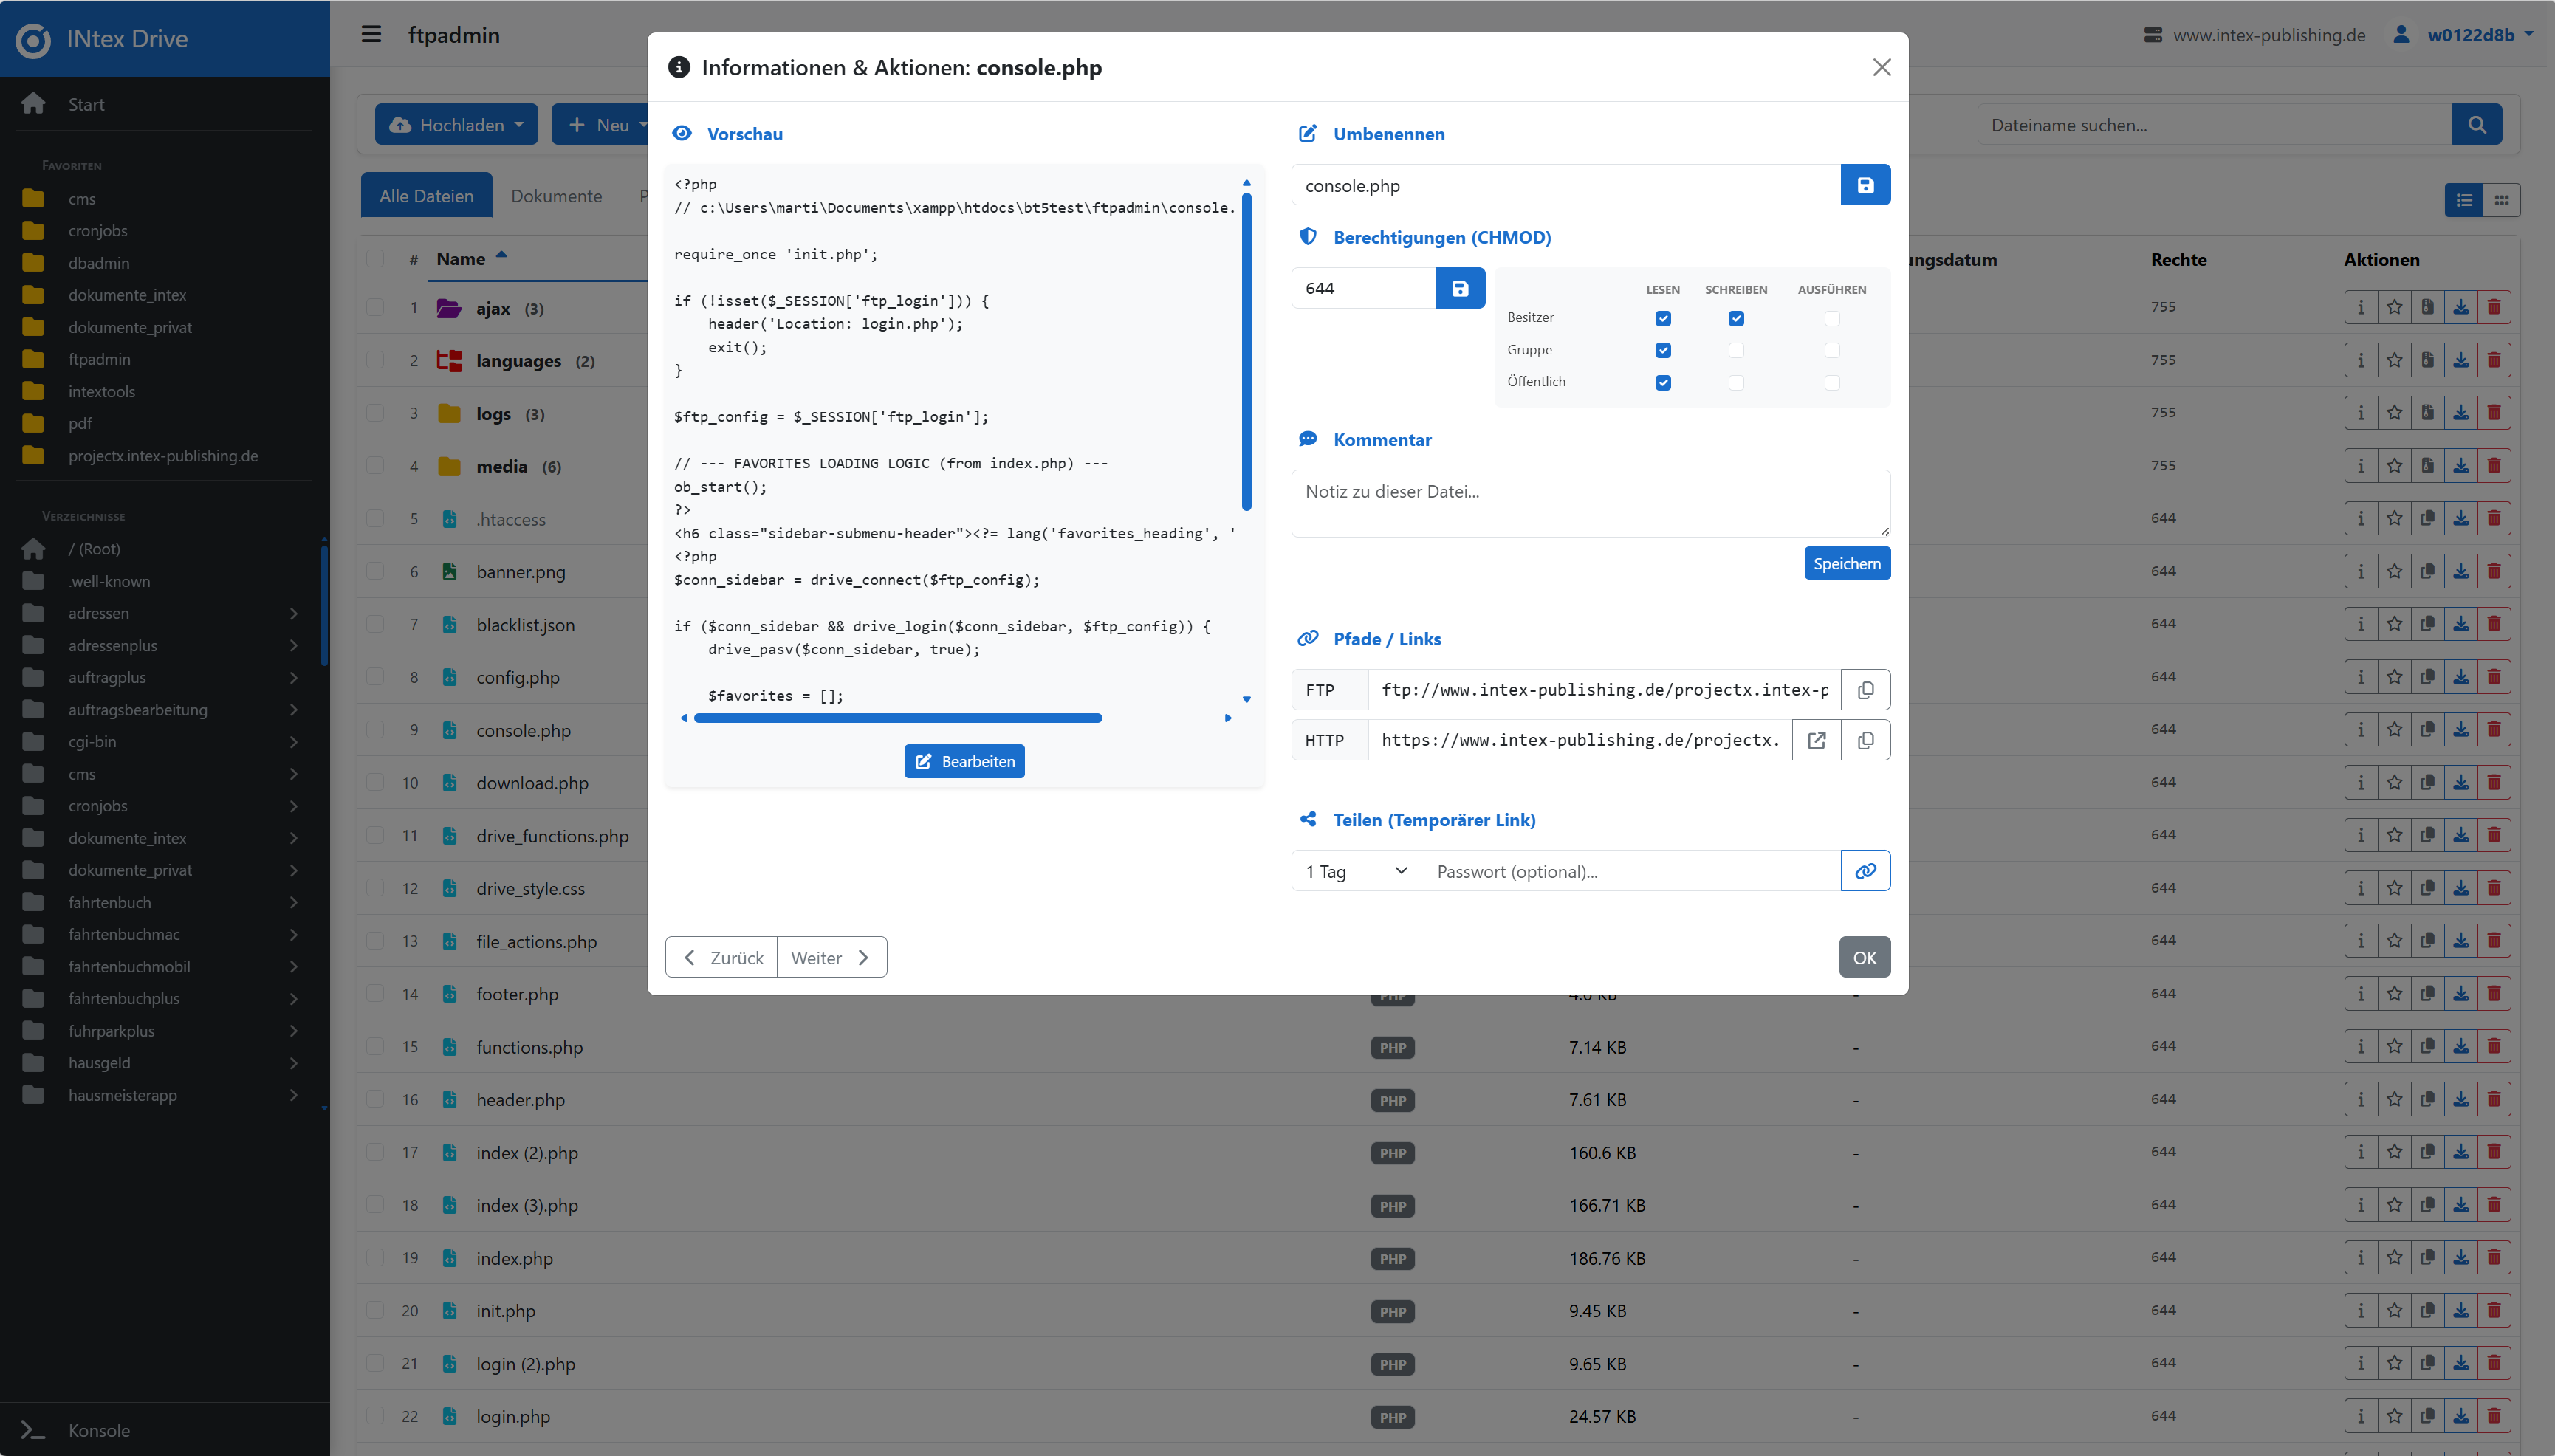
Task: Enable Schreiben permission for Gruppe
Action: pyautogui.click(x=1737, y=350)
